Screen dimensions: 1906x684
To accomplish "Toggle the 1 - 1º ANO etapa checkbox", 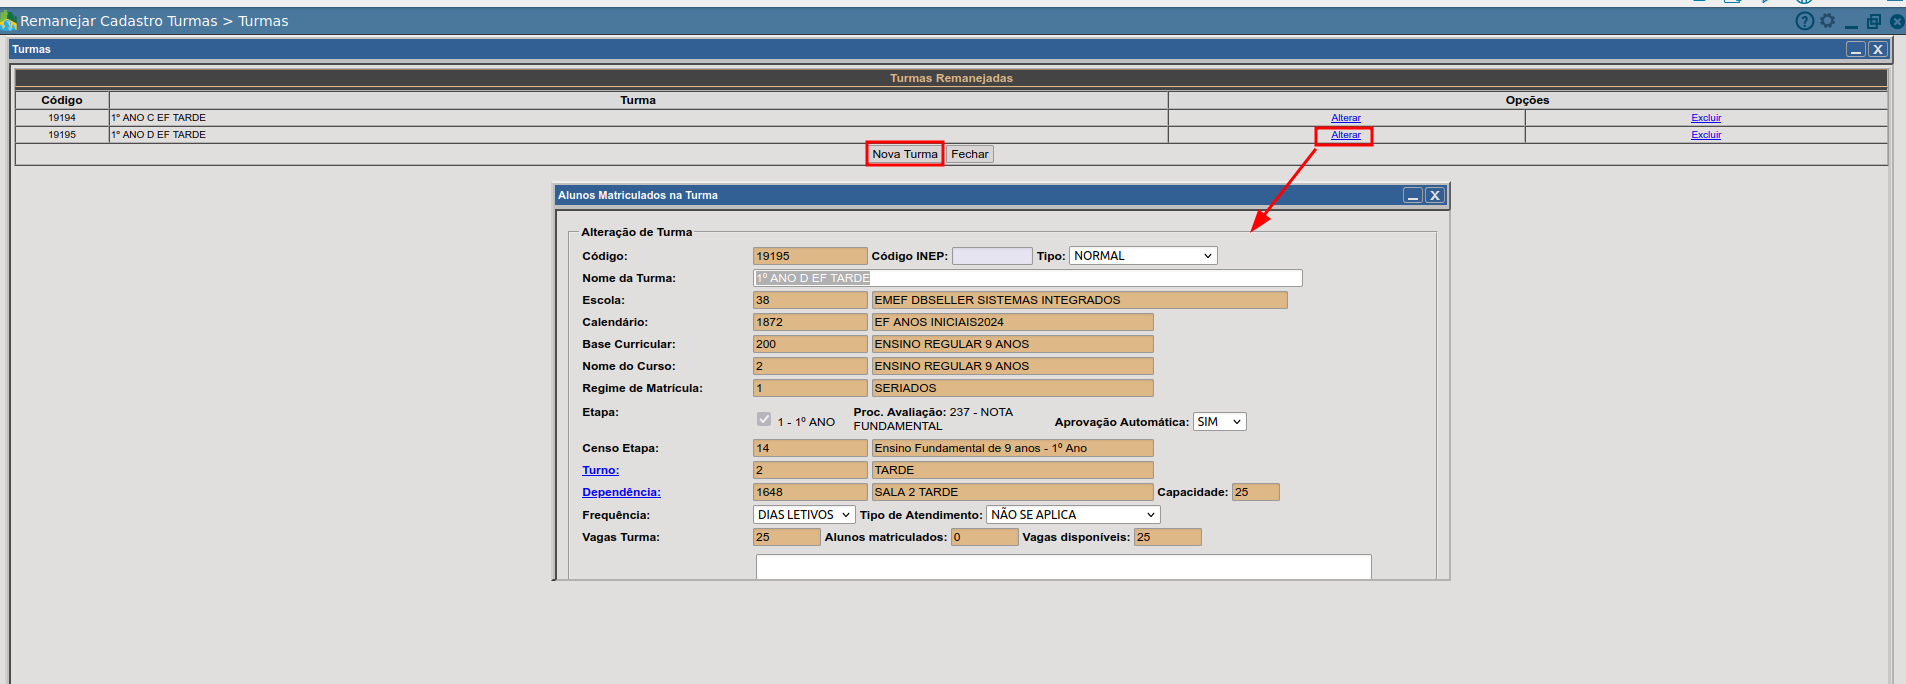I will [764, 420].
